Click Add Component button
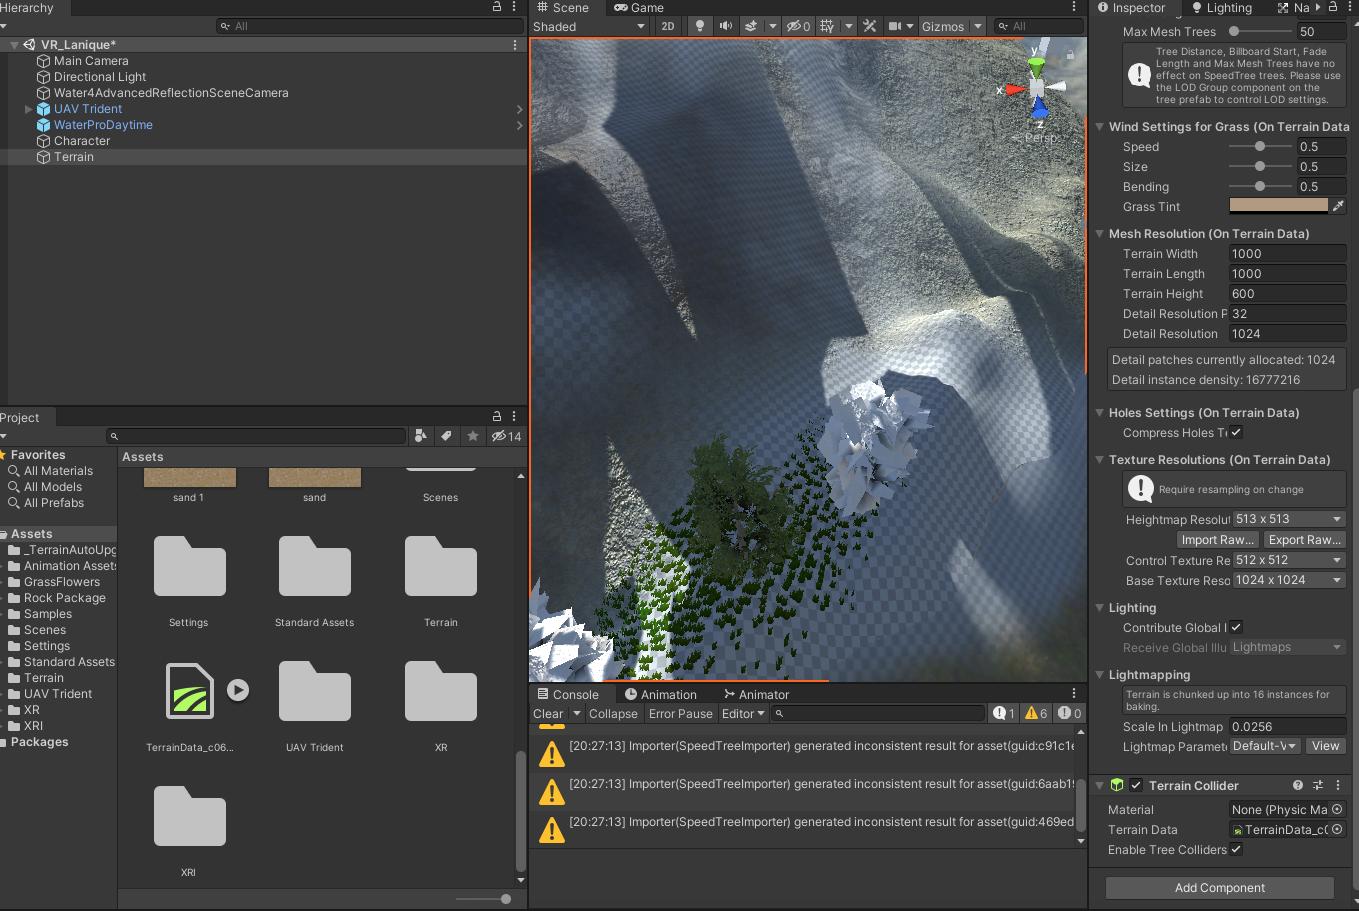This screenshot has height=911, width=1359. click(1220, 888)
